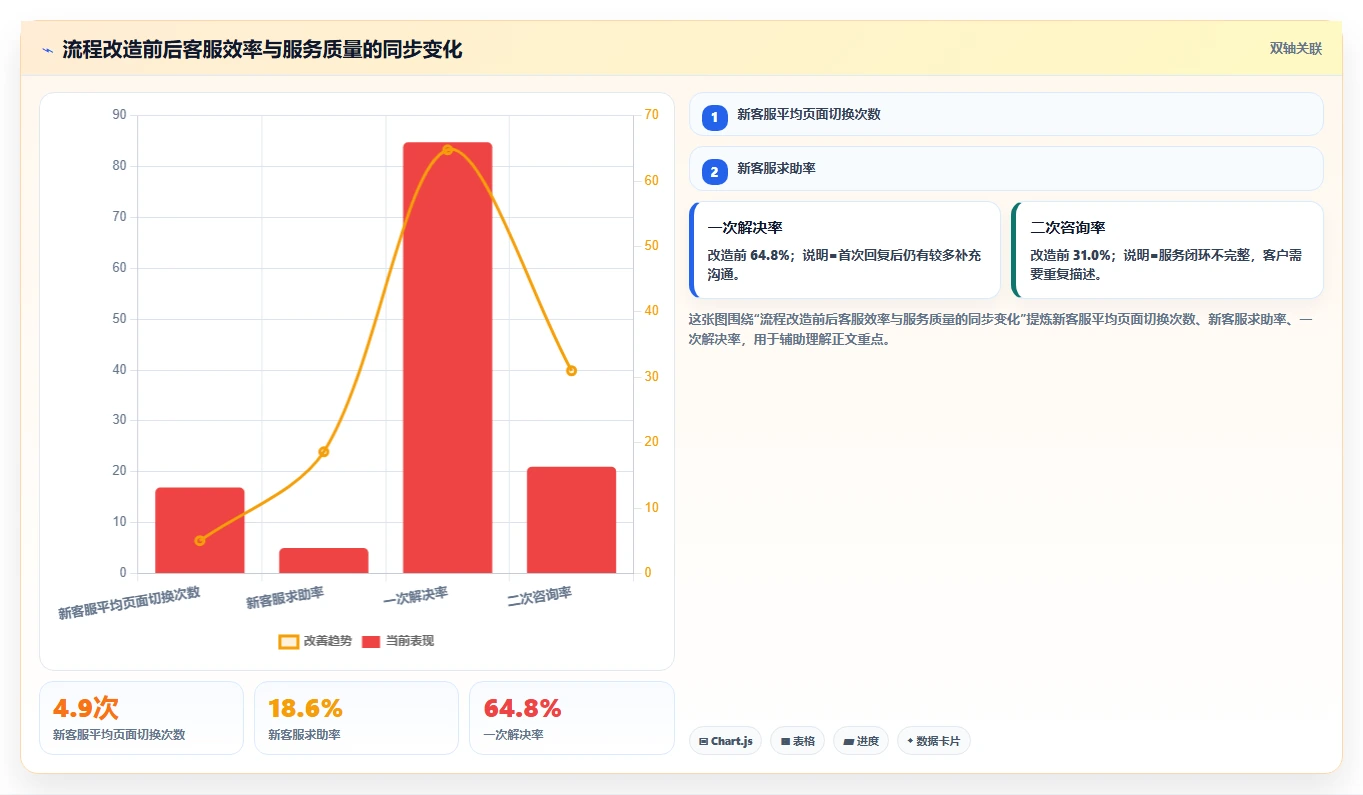1363x795 pixels.
Task: Select the number 1 badge icon
Action: (x=714, y=117)
